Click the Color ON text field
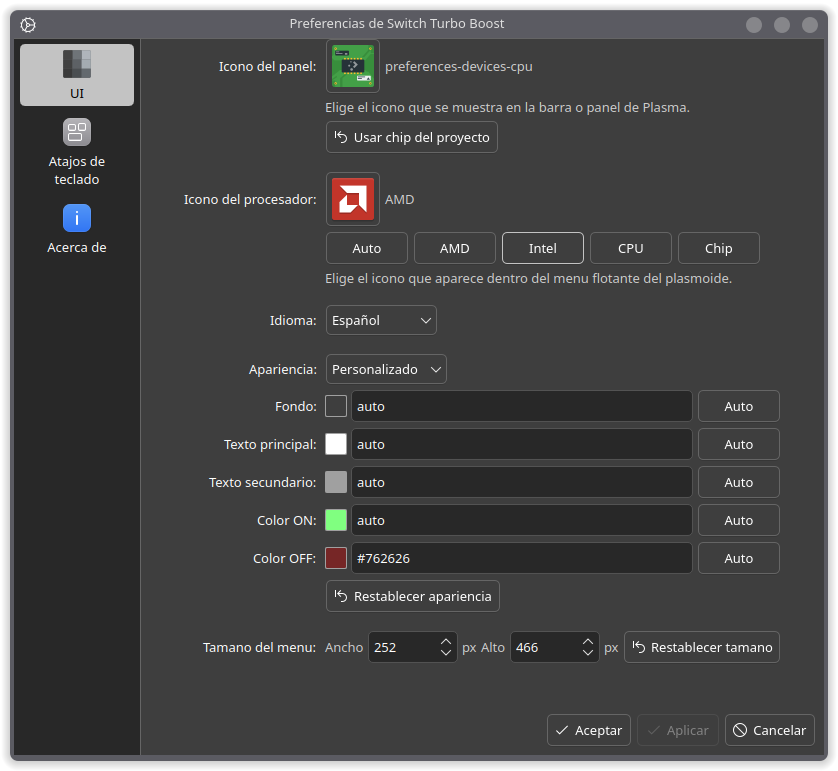This screenshot has height=771, width=838. click(522, 520)
